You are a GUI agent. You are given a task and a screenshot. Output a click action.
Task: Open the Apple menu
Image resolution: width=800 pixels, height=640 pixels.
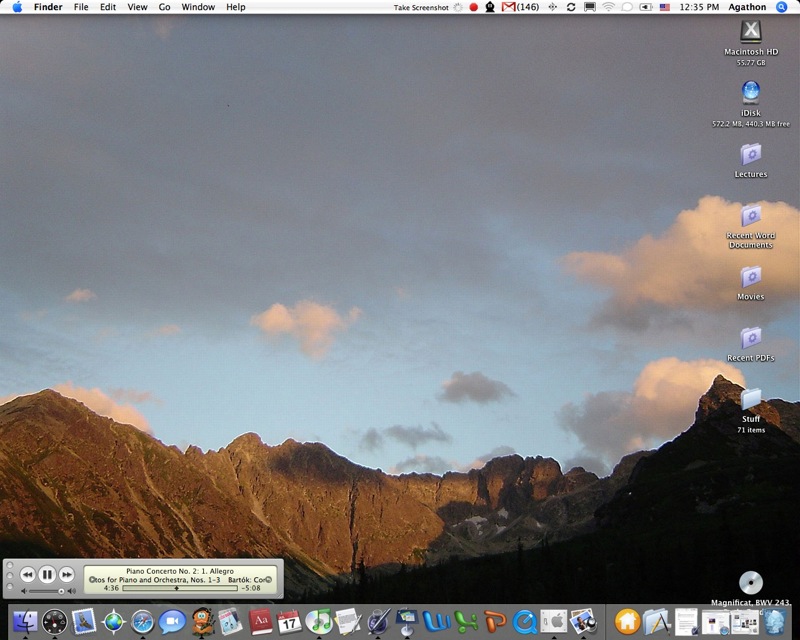(17, 7)
